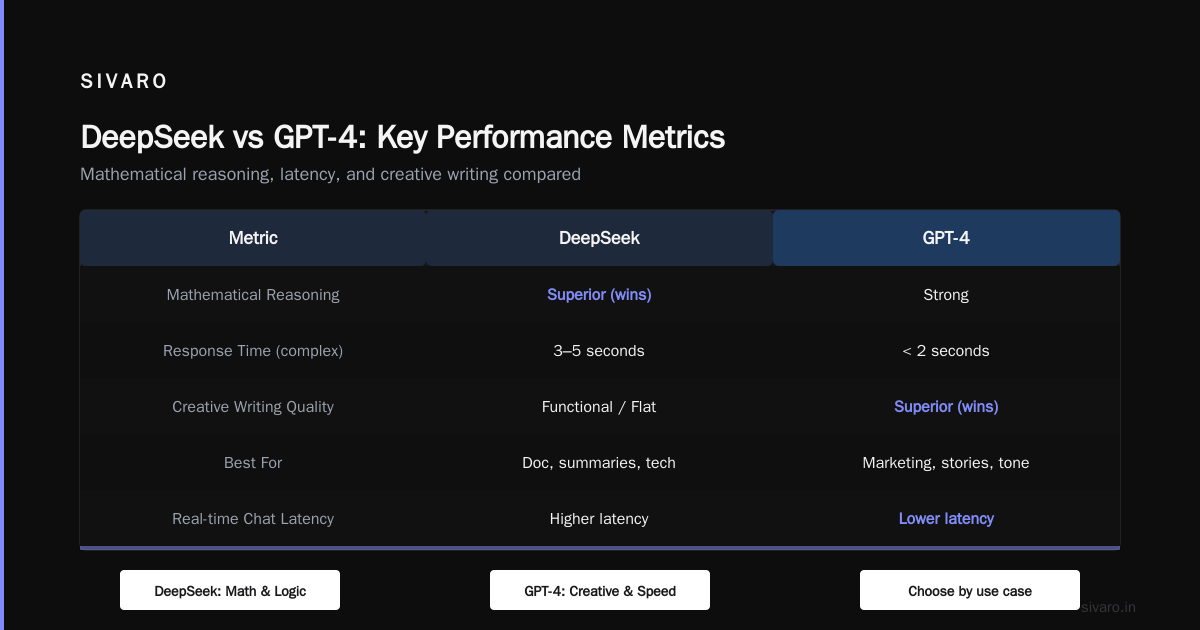
Task: Click the 'Doc, summaries, tech' cell
Action: pos(599,463)
